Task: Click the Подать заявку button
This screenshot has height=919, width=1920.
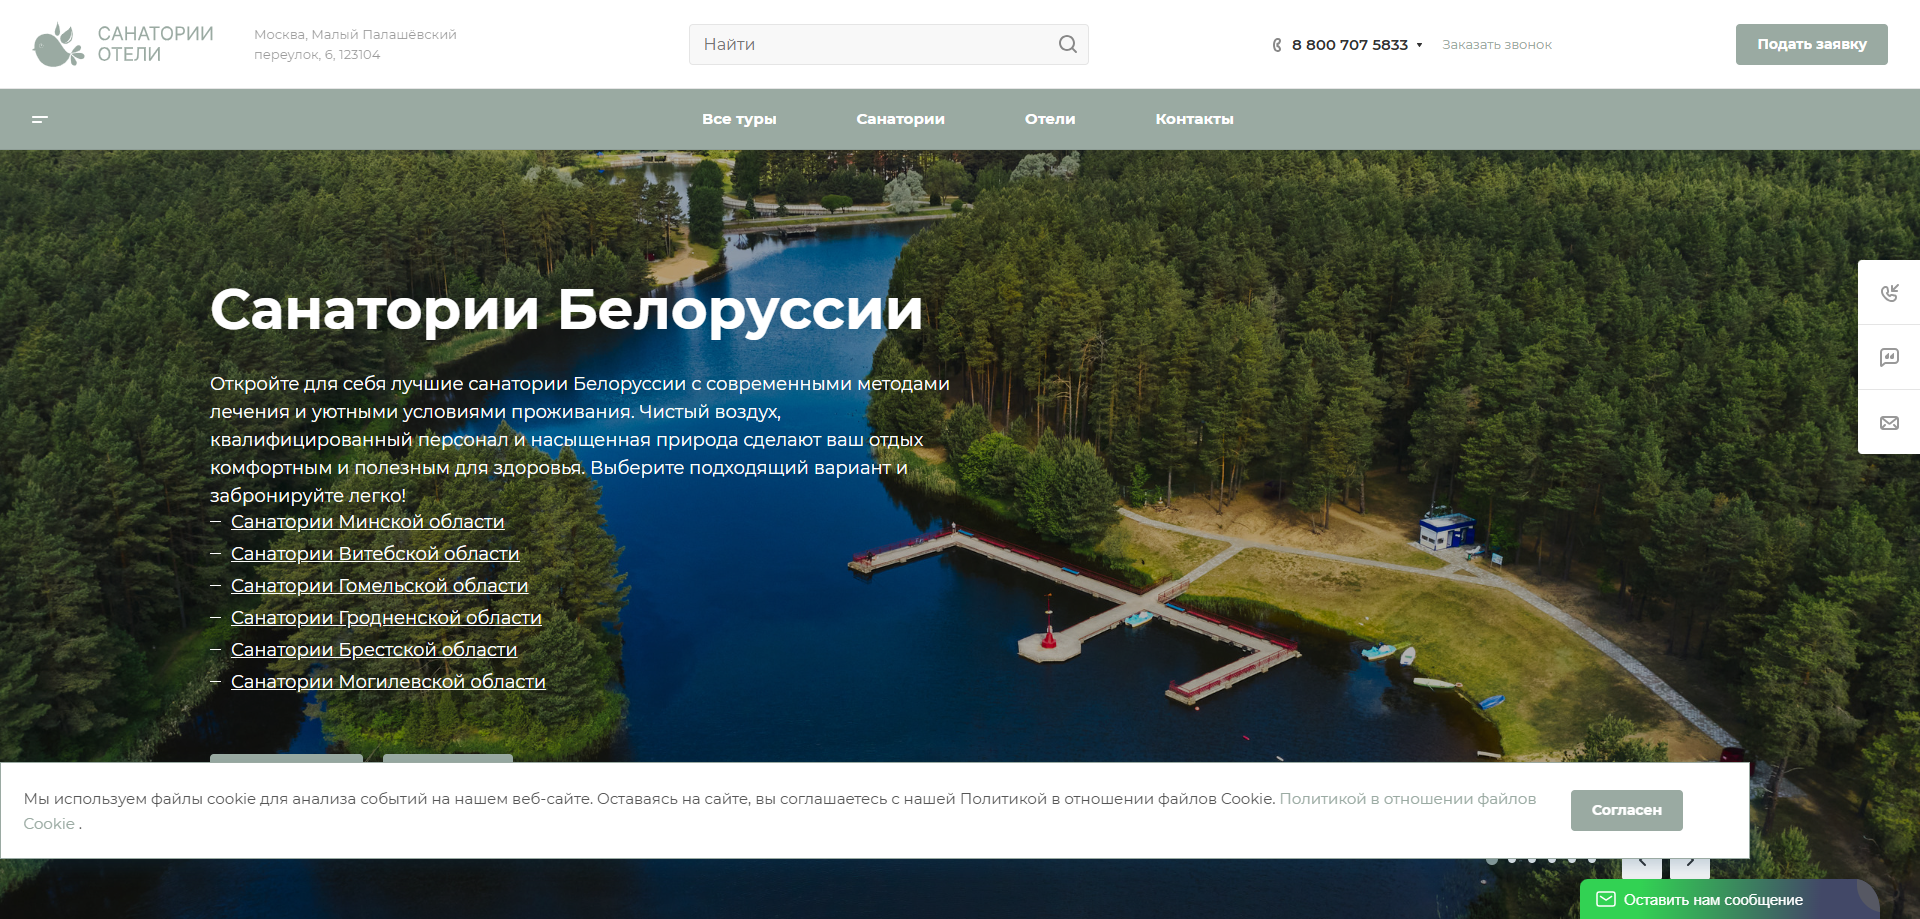Action: click(x=1811, y=44)
